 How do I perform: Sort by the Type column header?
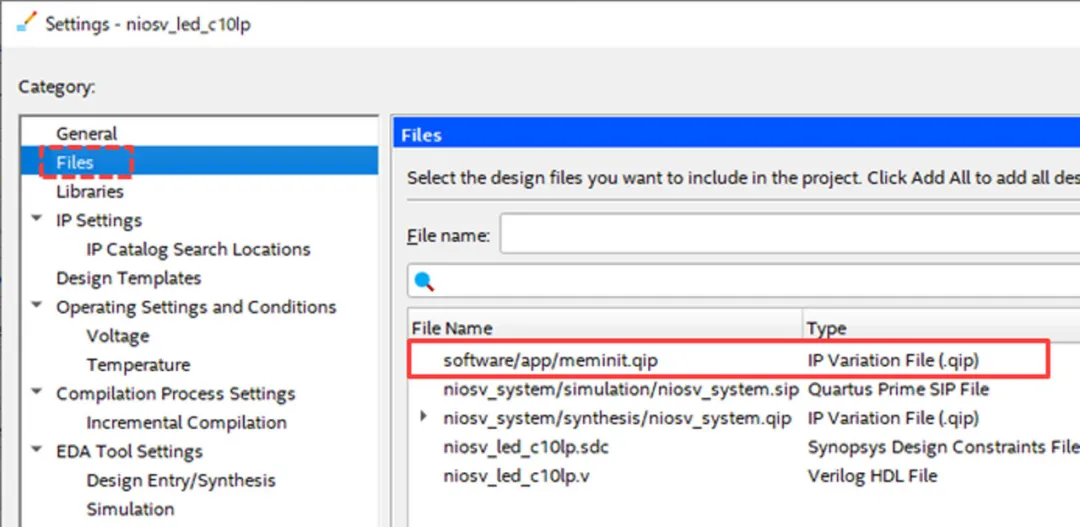coord(941,328)
